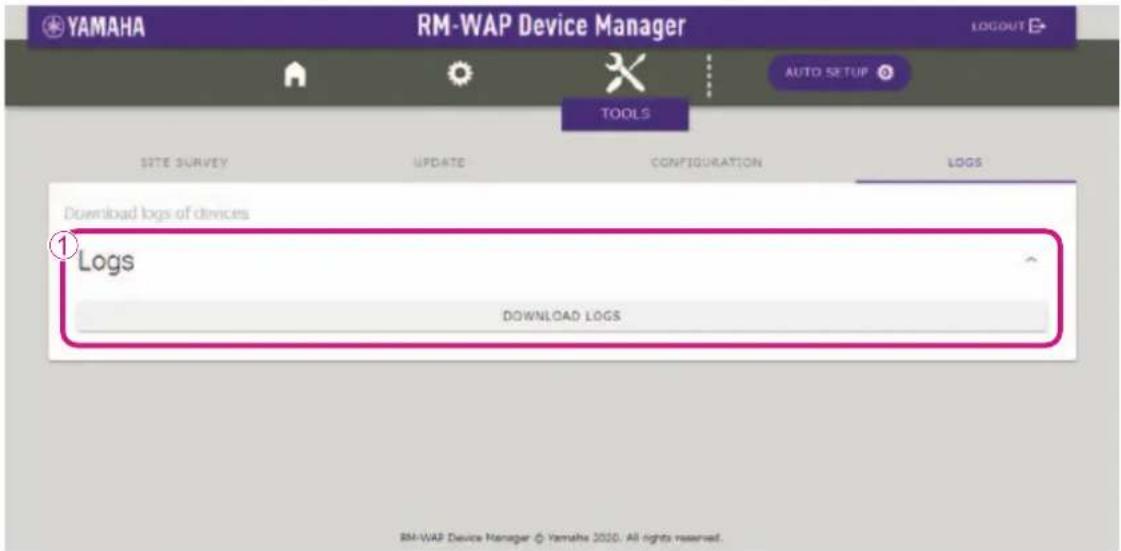
Task: Open the Home page icon
Action: (x=295, y=74)
